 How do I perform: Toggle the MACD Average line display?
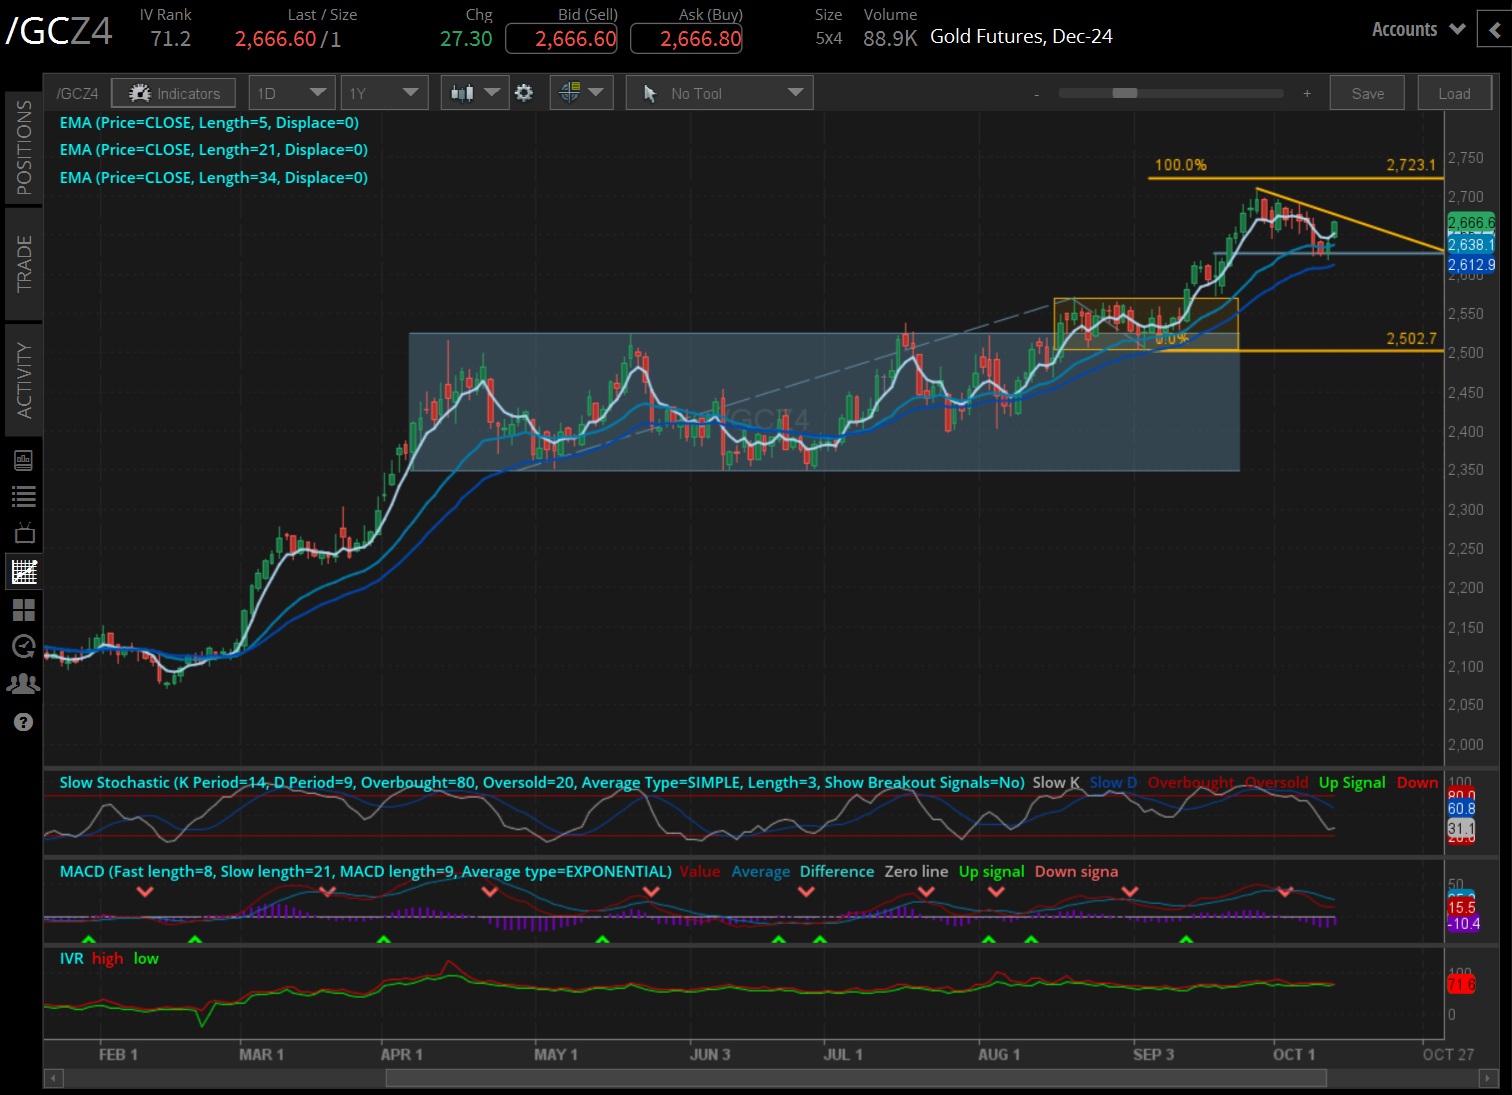point(761,871)
